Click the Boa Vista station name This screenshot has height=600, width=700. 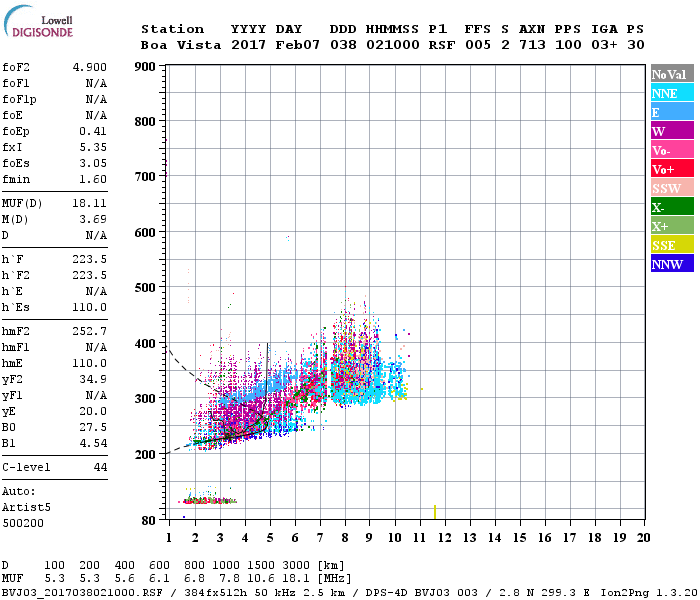click(181, 45)
